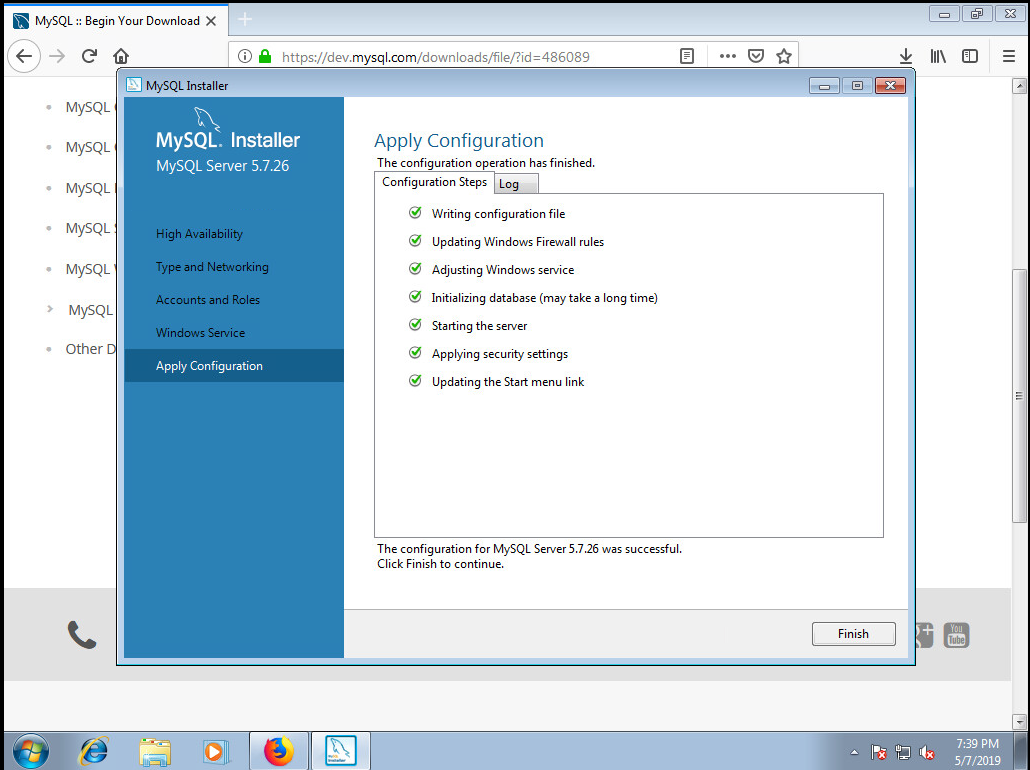Open the Windows Start menu
This screenshot has width=1030, height=770.
click(30, 751)
